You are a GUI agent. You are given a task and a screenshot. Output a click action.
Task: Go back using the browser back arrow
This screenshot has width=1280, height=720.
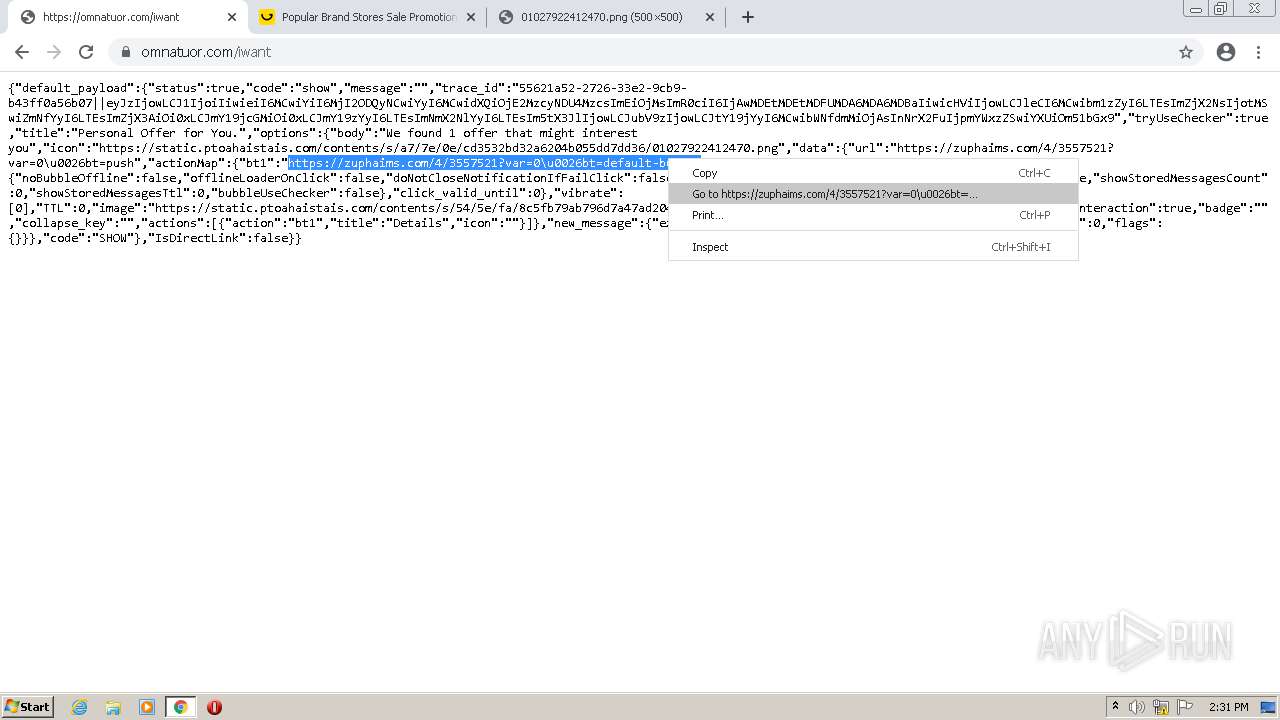point(22,52)
